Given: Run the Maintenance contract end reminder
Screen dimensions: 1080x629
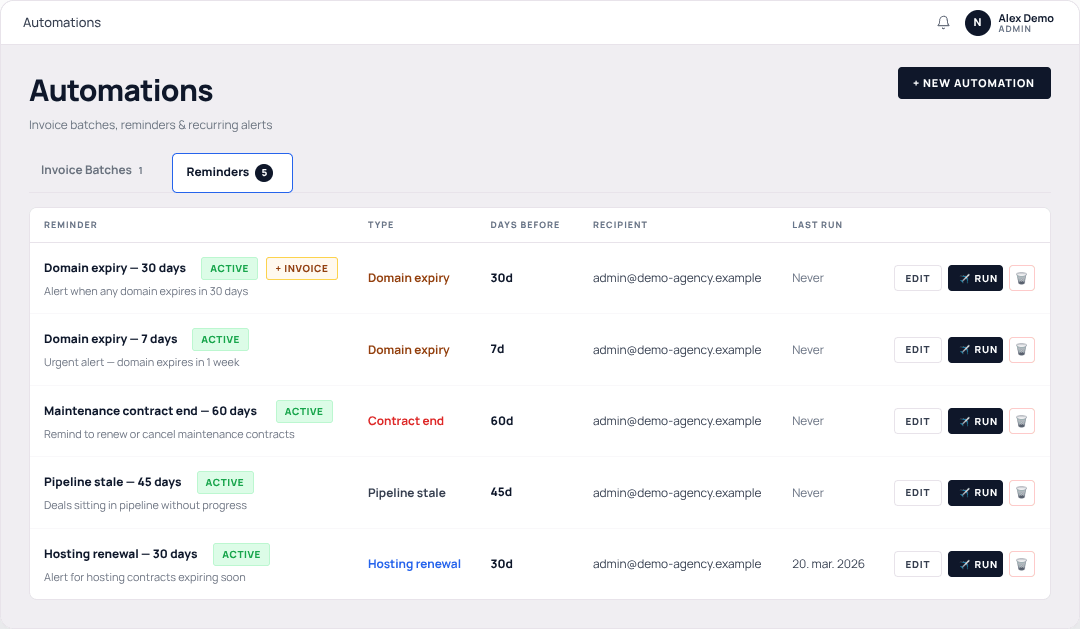Looking at the screenshot, I should pos(975,421).
